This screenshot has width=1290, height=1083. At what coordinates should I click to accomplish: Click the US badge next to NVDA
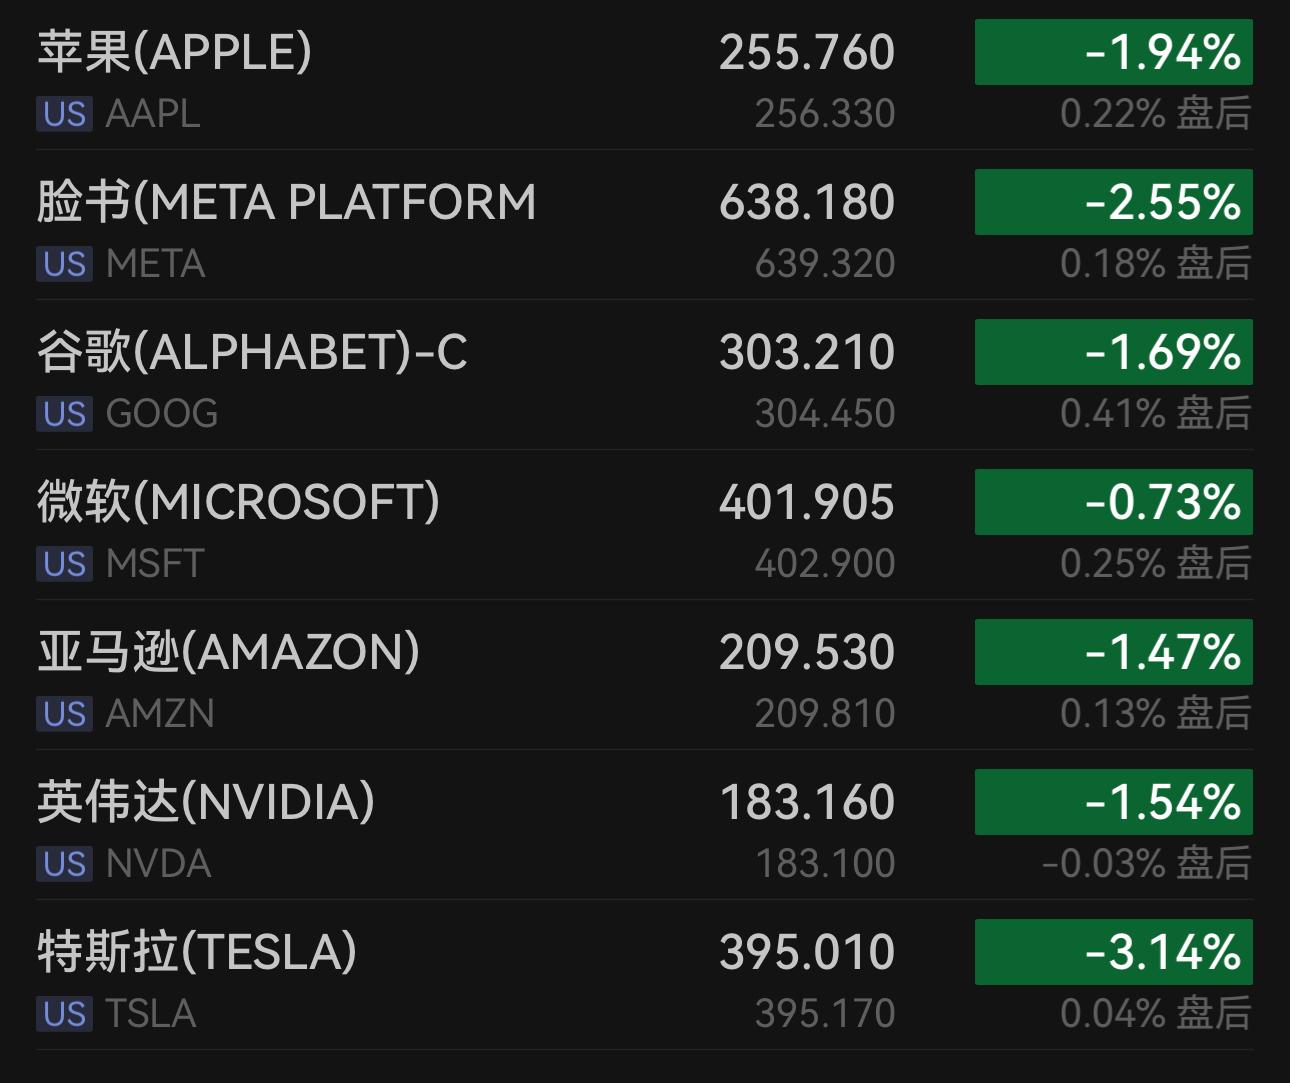tap(65, 864)
